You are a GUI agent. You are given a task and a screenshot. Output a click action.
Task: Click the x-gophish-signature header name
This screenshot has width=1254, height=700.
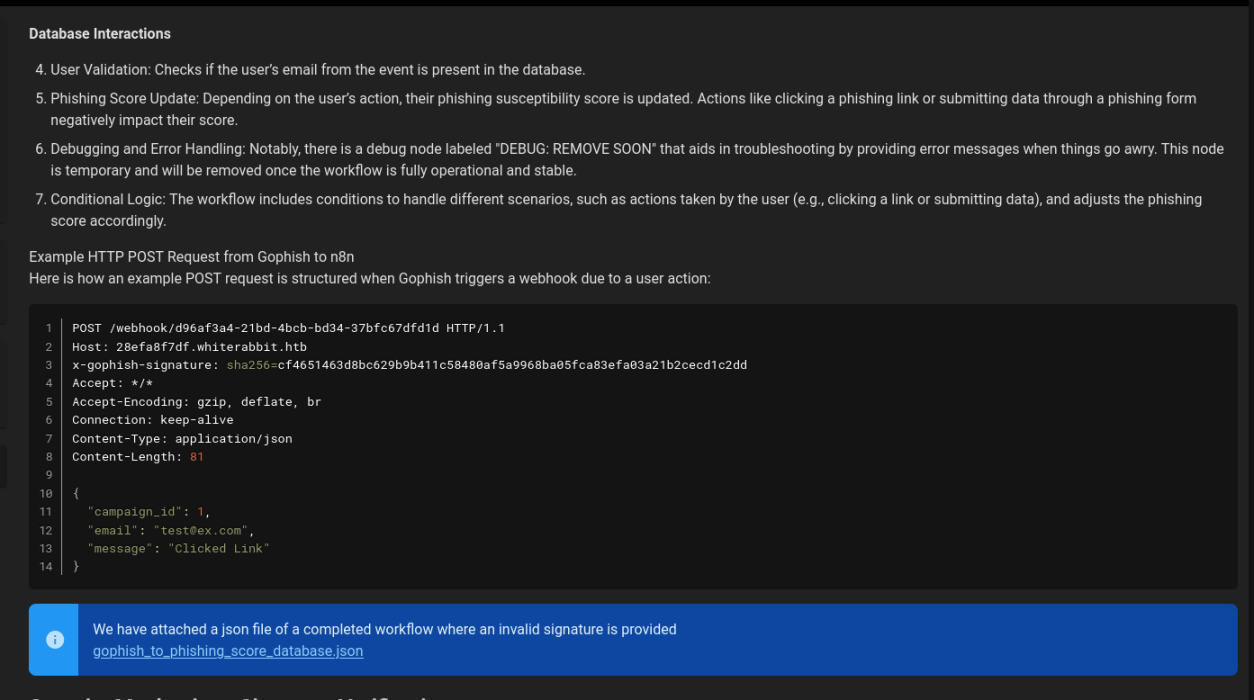tap(145, 365)
